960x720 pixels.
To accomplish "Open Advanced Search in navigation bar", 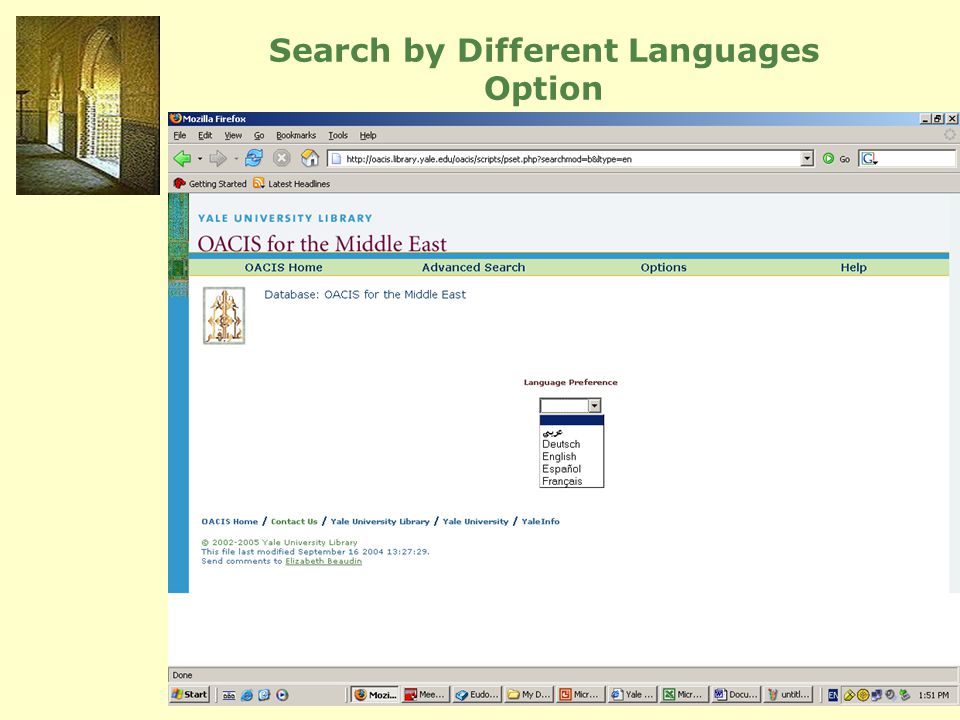I will (473, 268).
